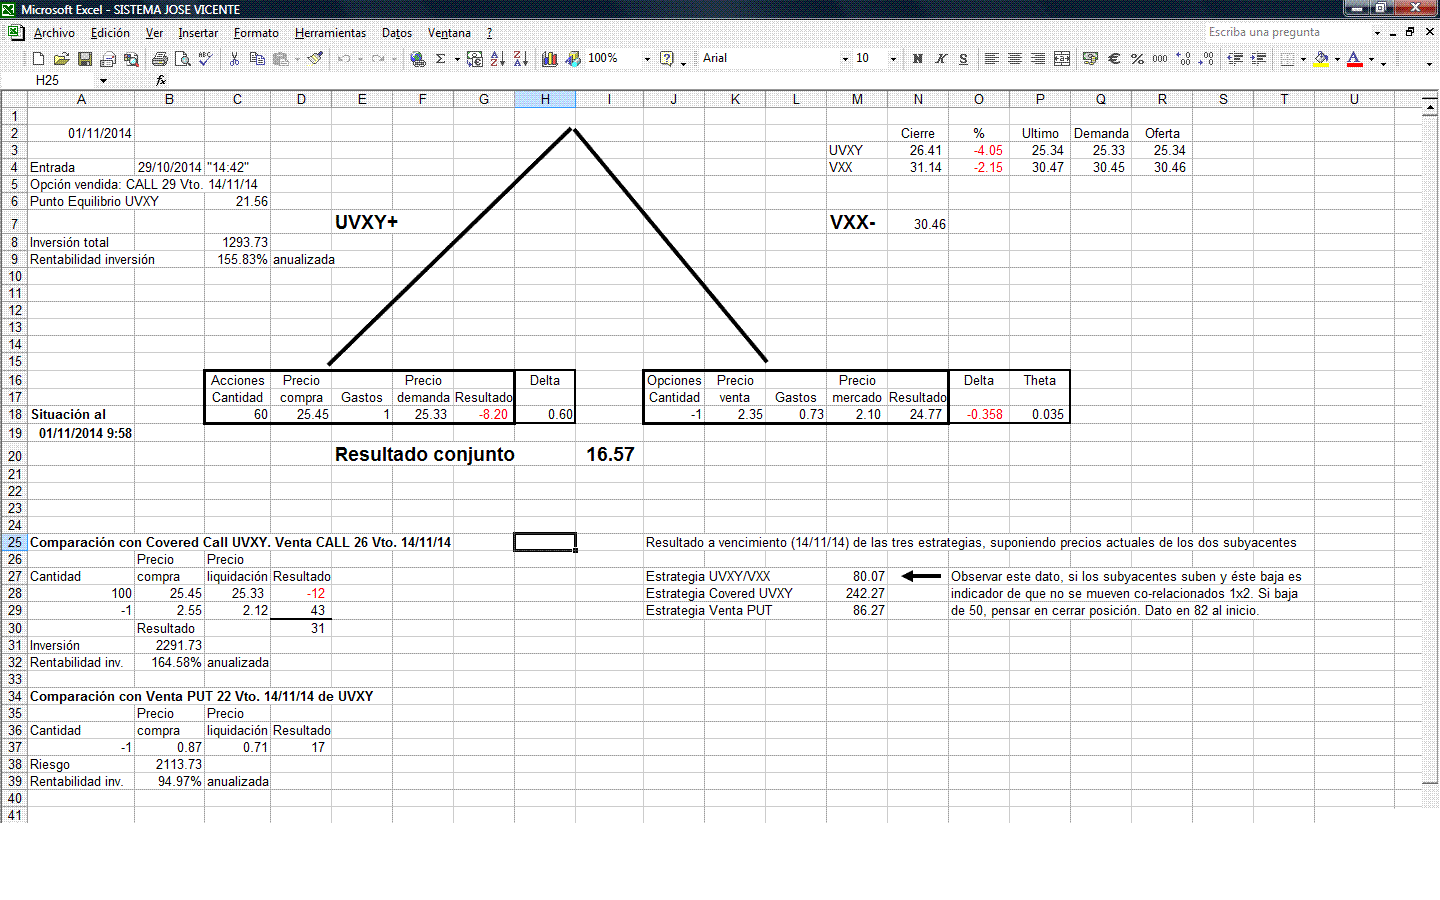Apply the red font color

click(1355, 59)
